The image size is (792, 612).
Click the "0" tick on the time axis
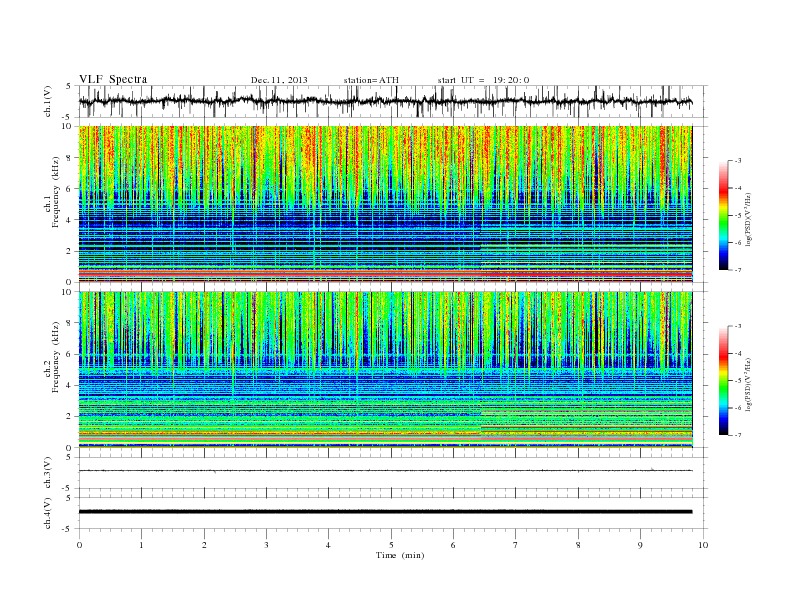(79, 545)
